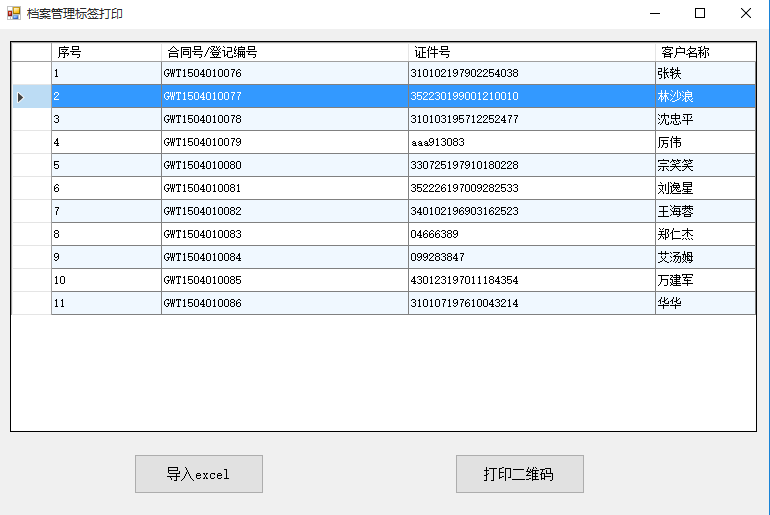
Task: Click sequence cell 10
Action: [106, 281]
